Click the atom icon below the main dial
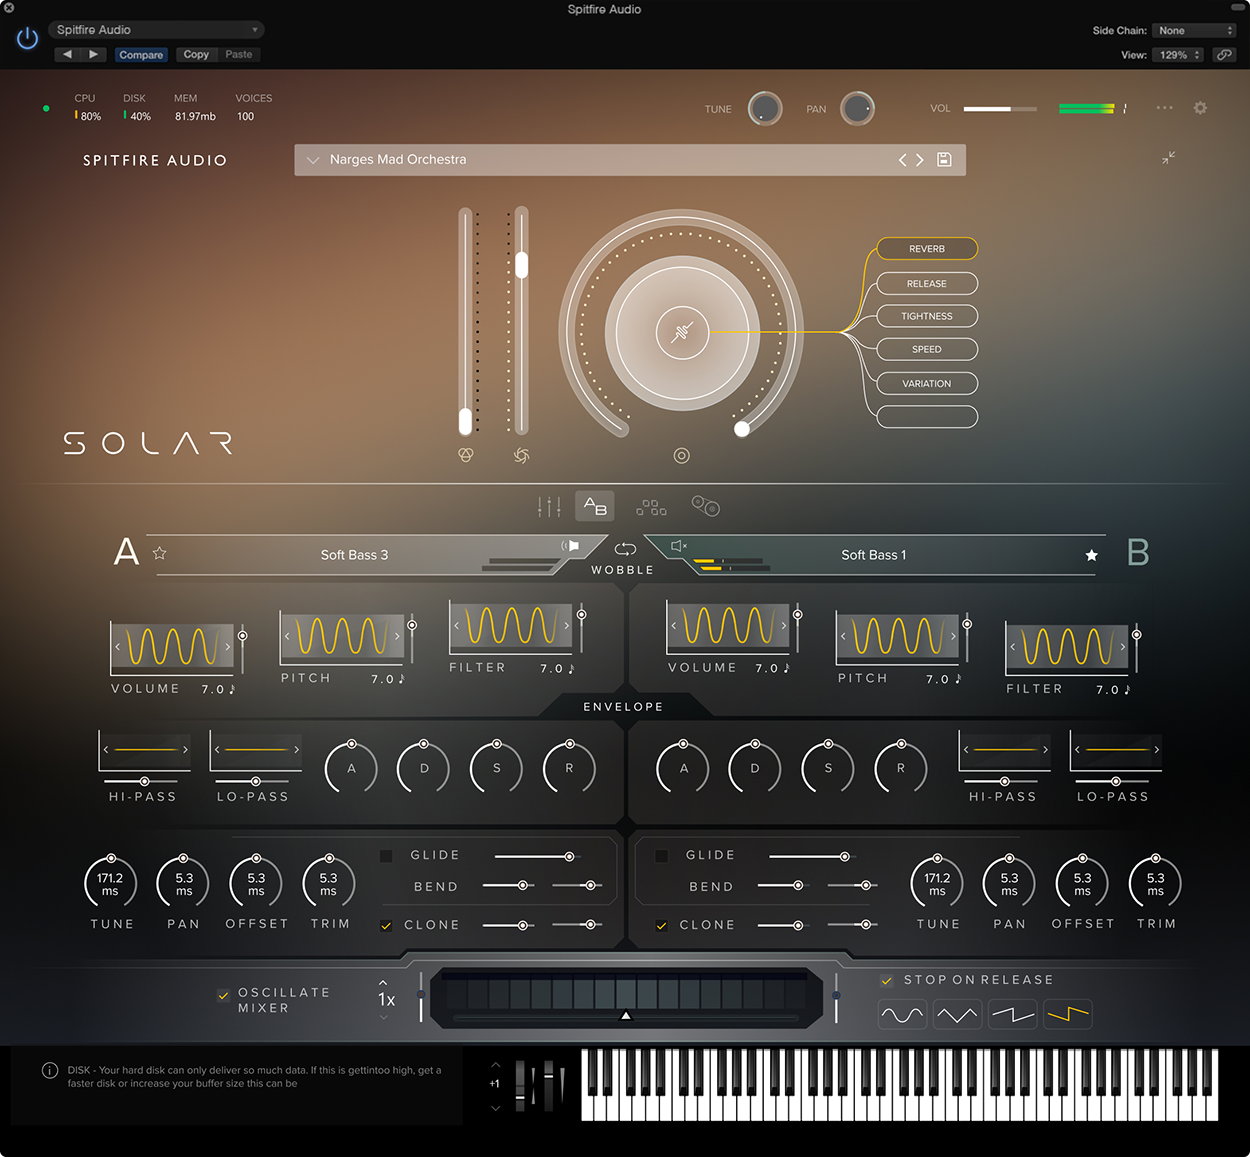This screenshot has height=1157, width=1250. [464, 455]
